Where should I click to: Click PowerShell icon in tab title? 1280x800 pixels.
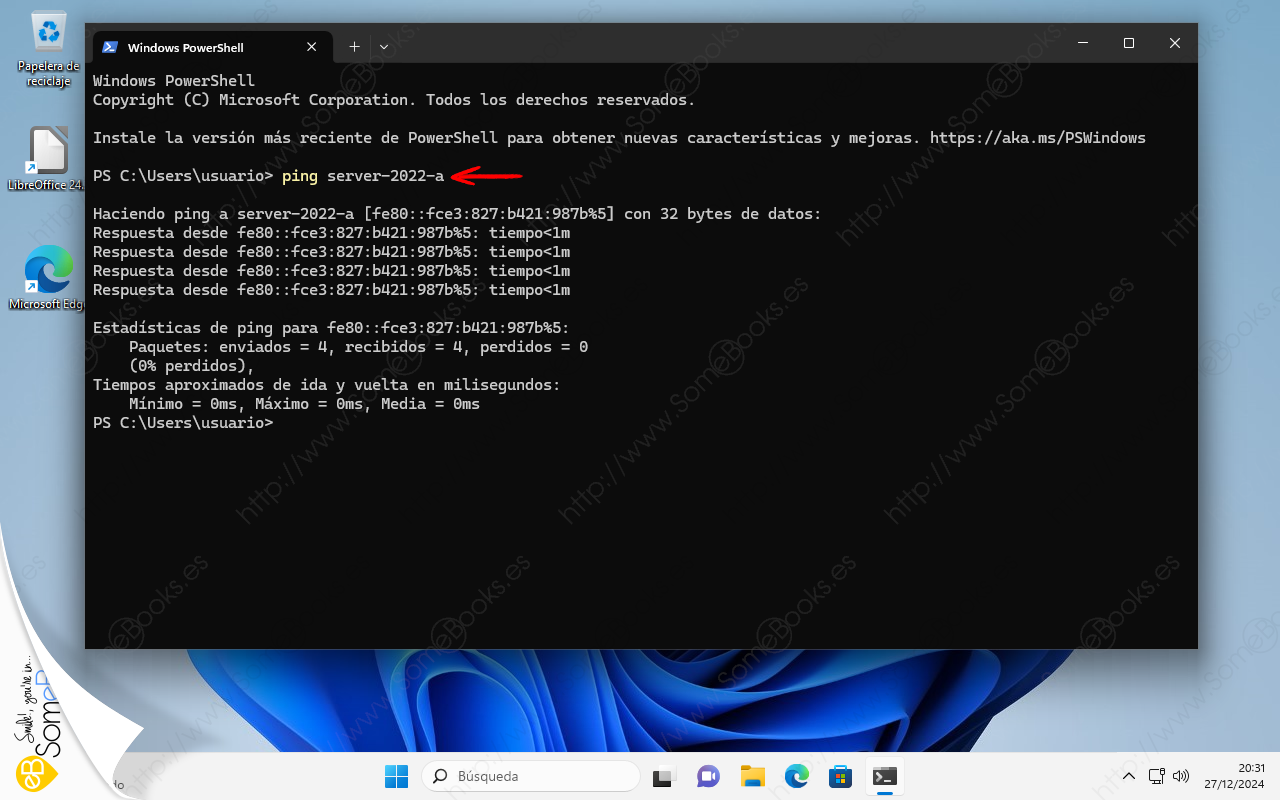click(x=110, y=47)
